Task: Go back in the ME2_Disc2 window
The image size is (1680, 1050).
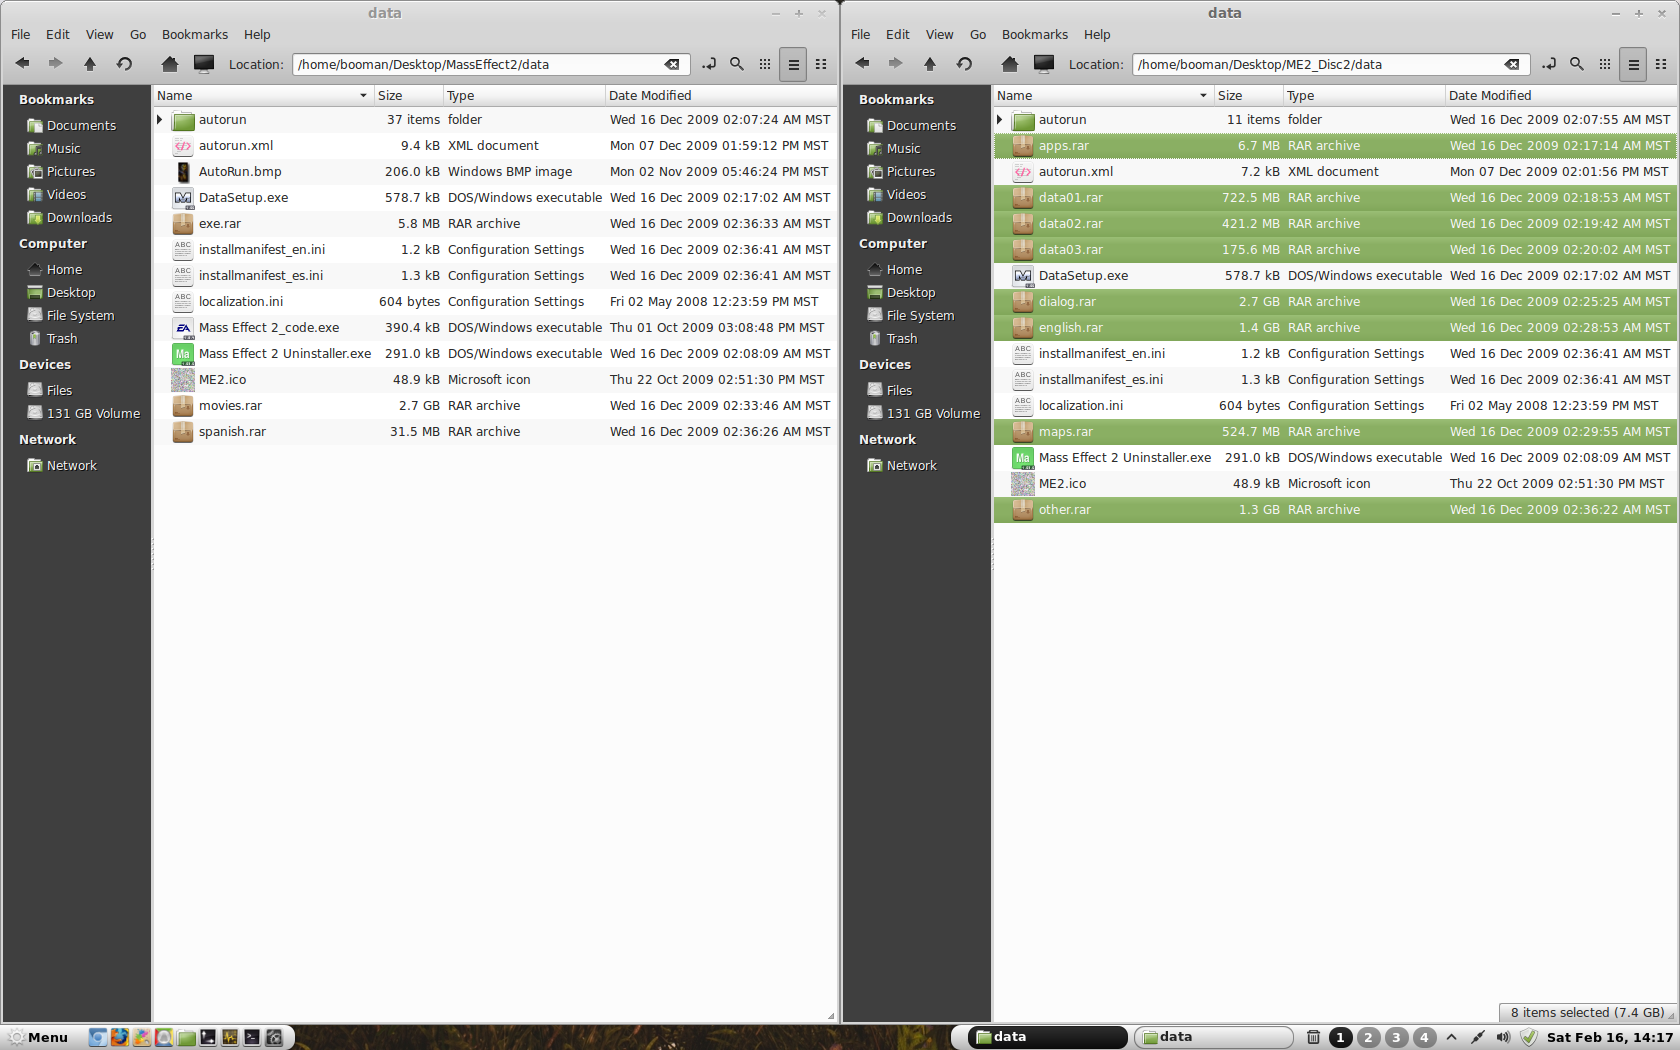Action: 862,64
